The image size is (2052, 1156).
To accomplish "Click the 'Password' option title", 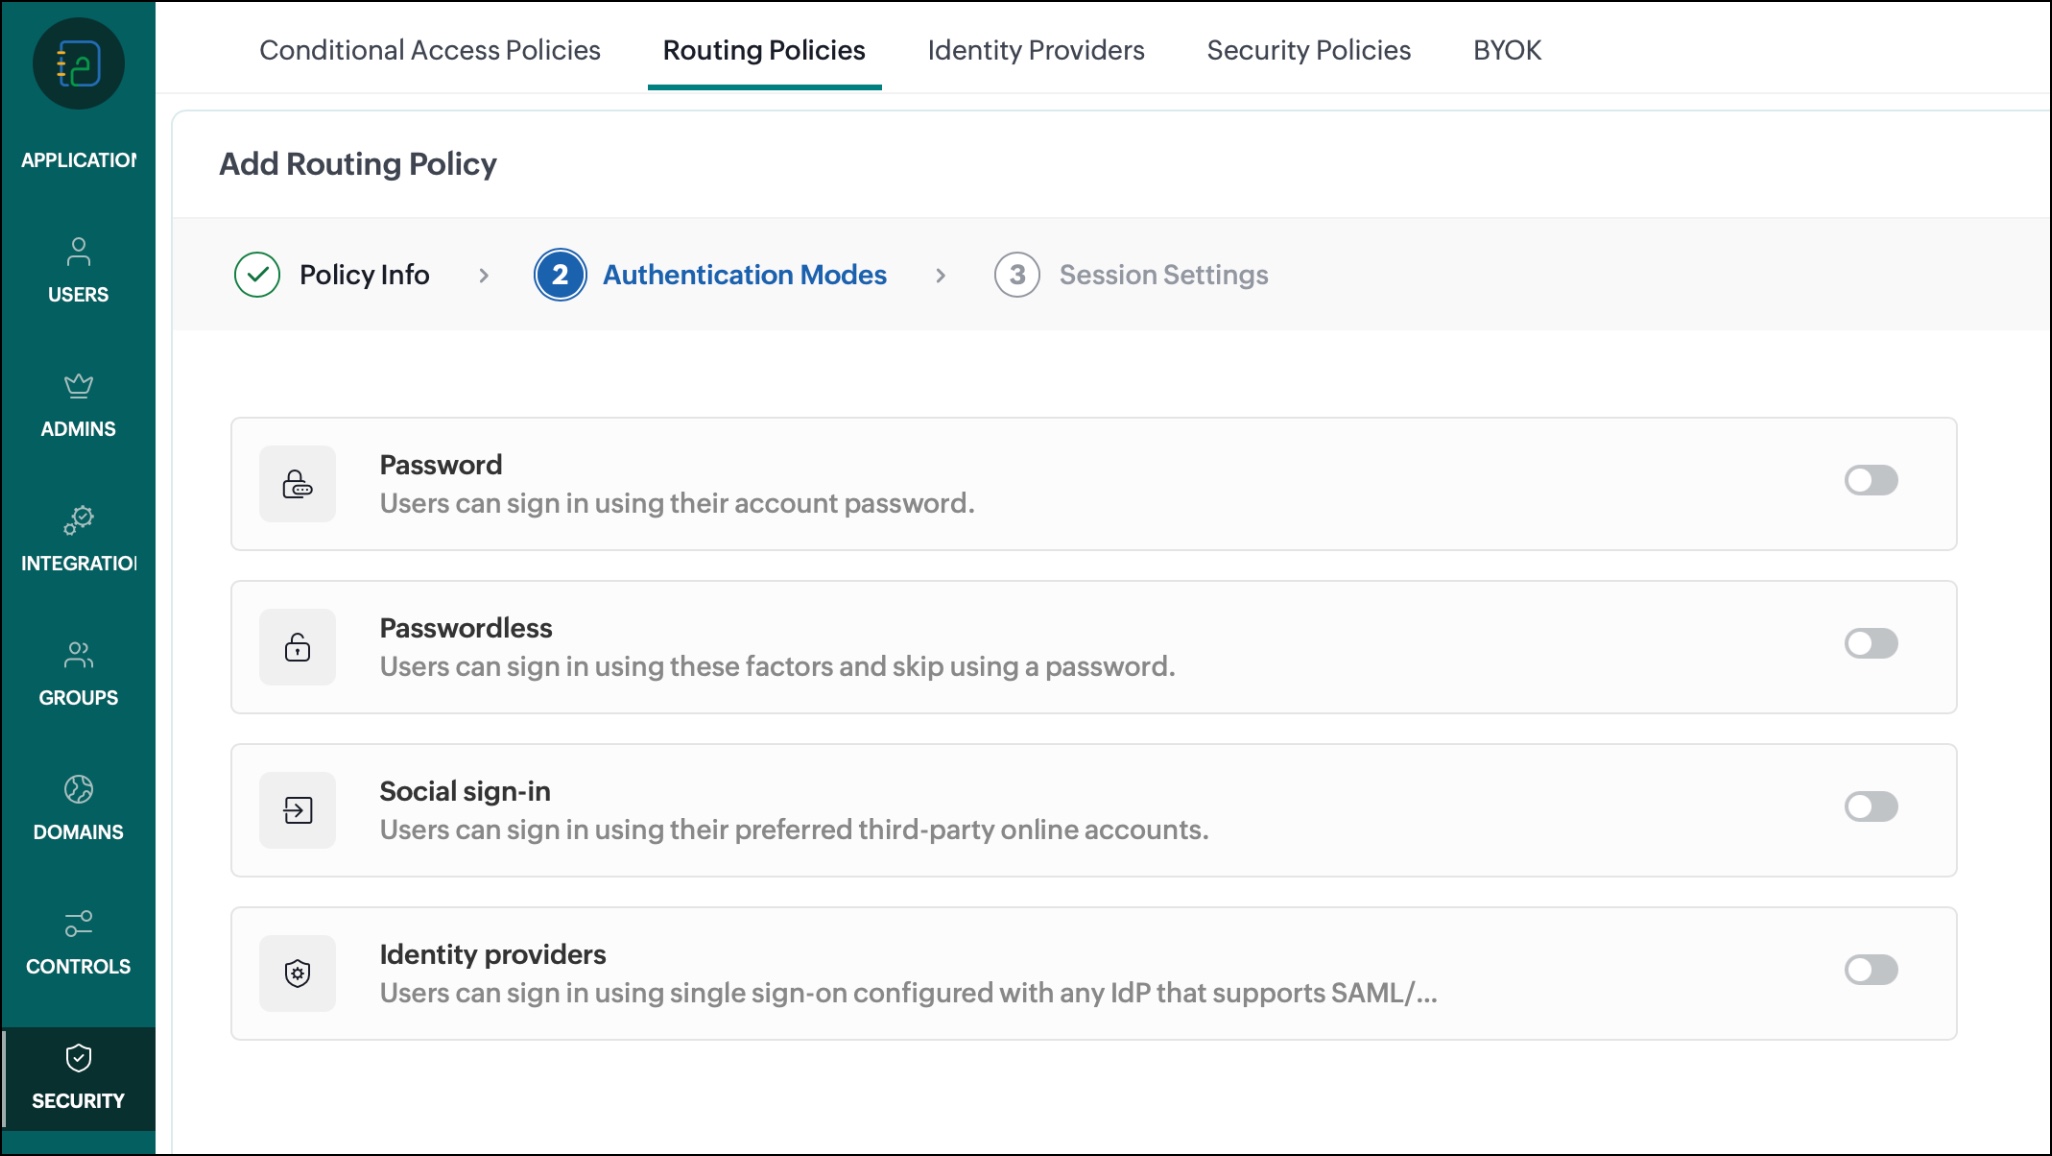I will click(441, 465).
